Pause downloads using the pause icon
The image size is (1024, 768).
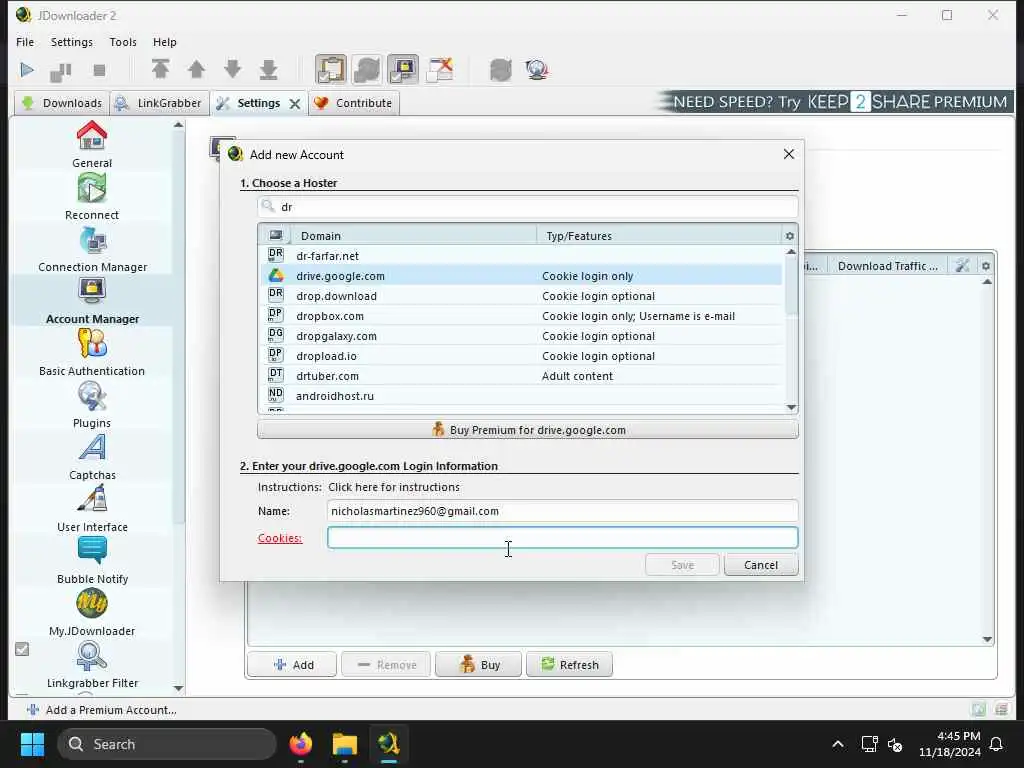point(61,71)
